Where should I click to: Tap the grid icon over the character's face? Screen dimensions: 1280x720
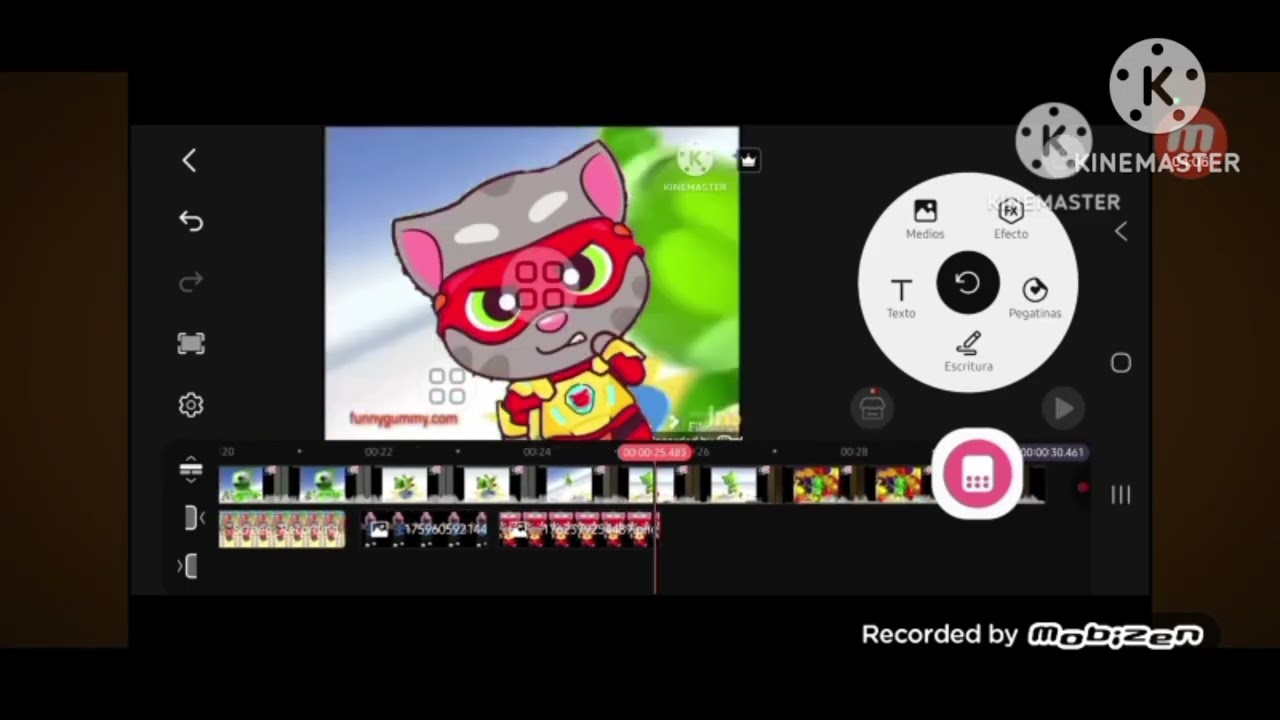pyautogui.click(x=540, y=285)
